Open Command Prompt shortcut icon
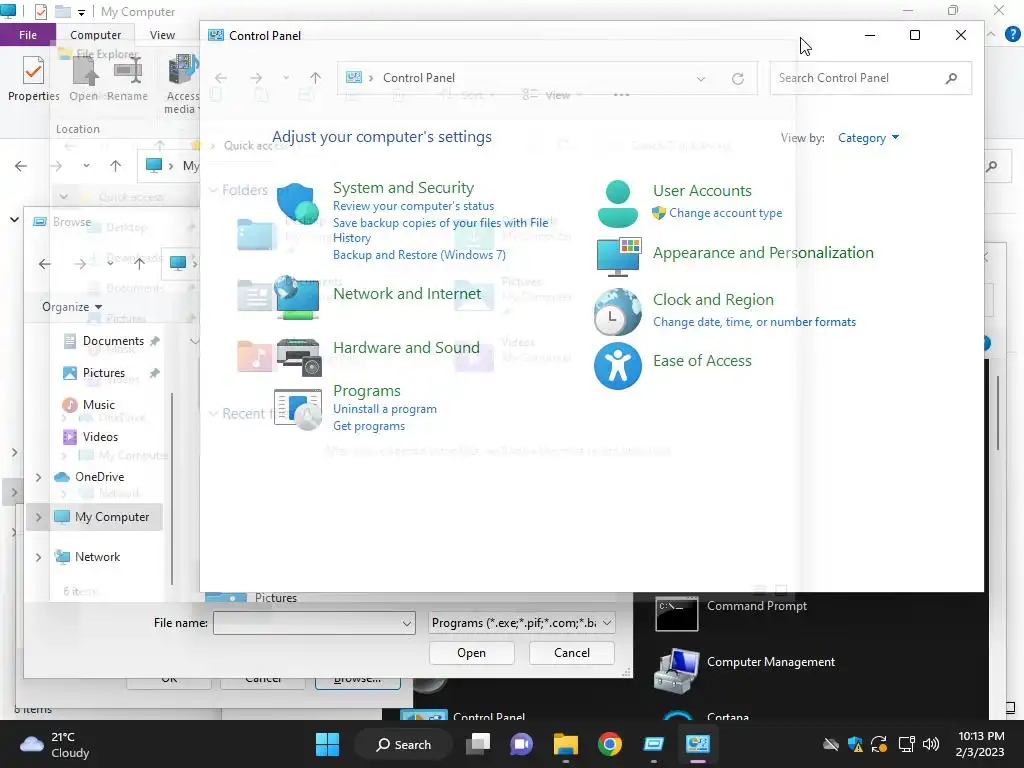The width and height of the screenshot is (1024, 768). click(677, 613)
